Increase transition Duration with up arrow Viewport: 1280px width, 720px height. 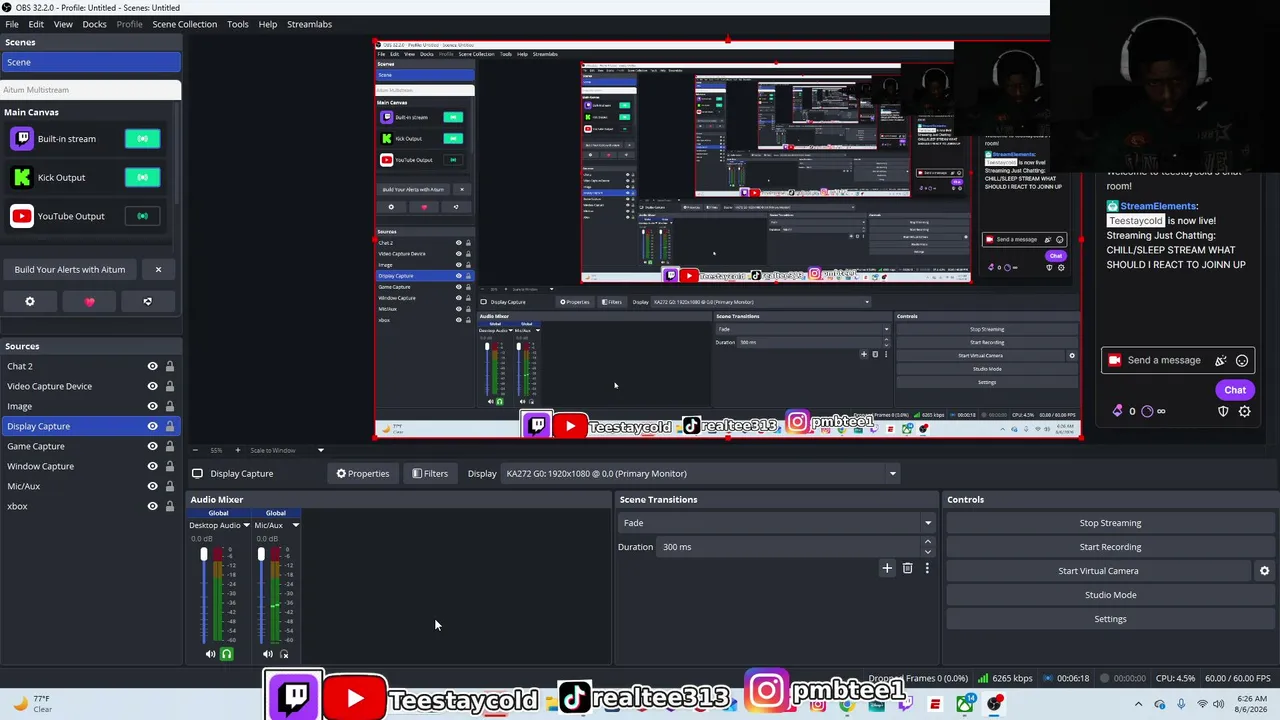click(x=928, y=542)
